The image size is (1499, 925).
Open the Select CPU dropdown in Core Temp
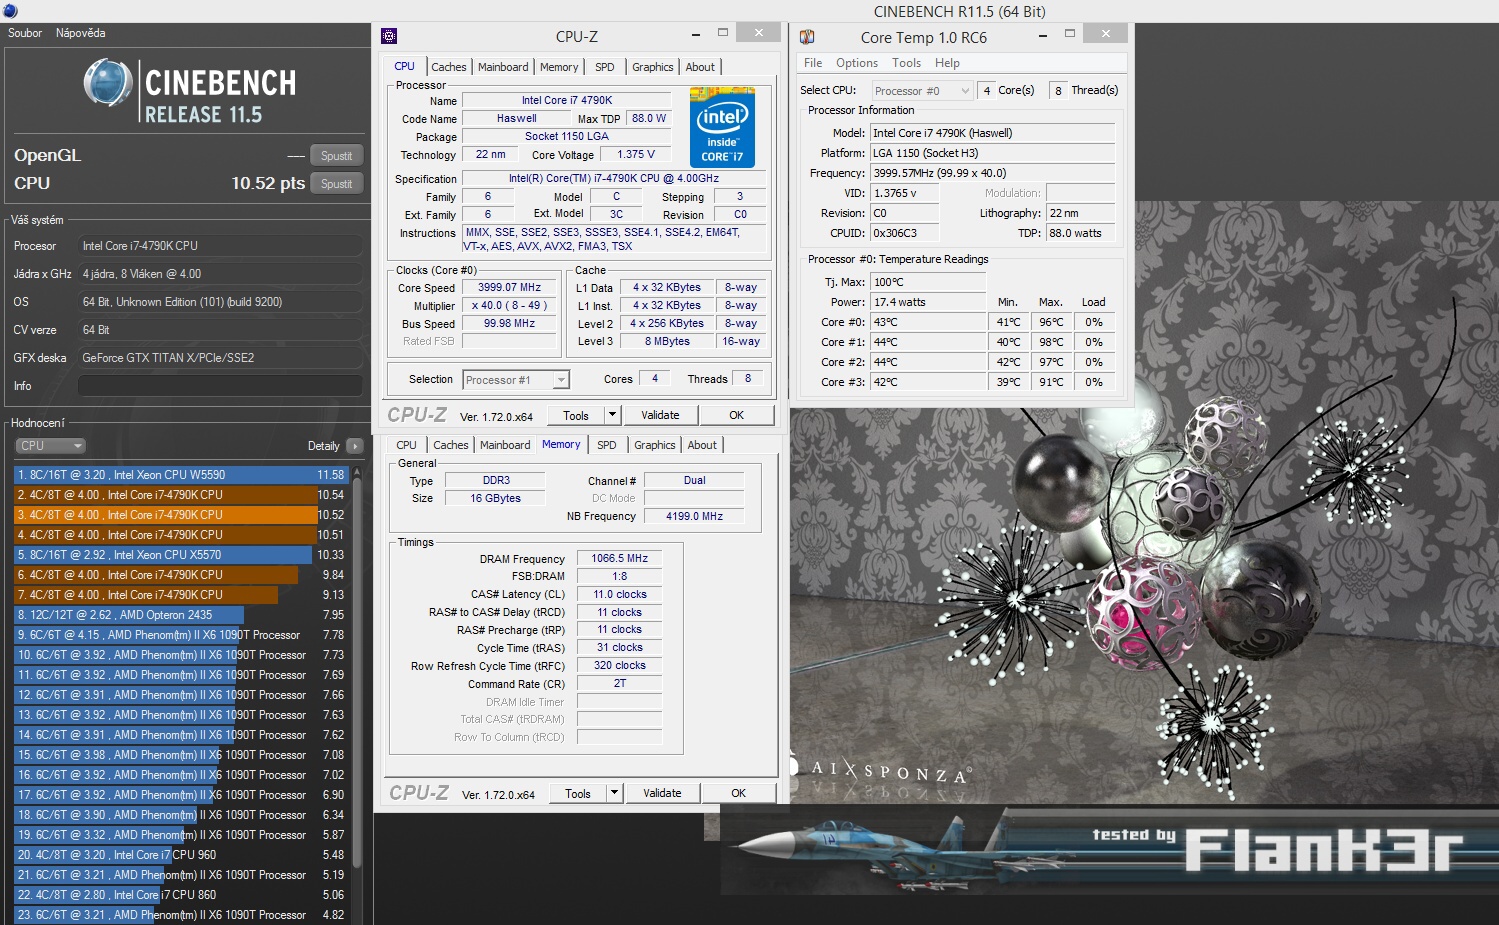click(x=922, y=91)
